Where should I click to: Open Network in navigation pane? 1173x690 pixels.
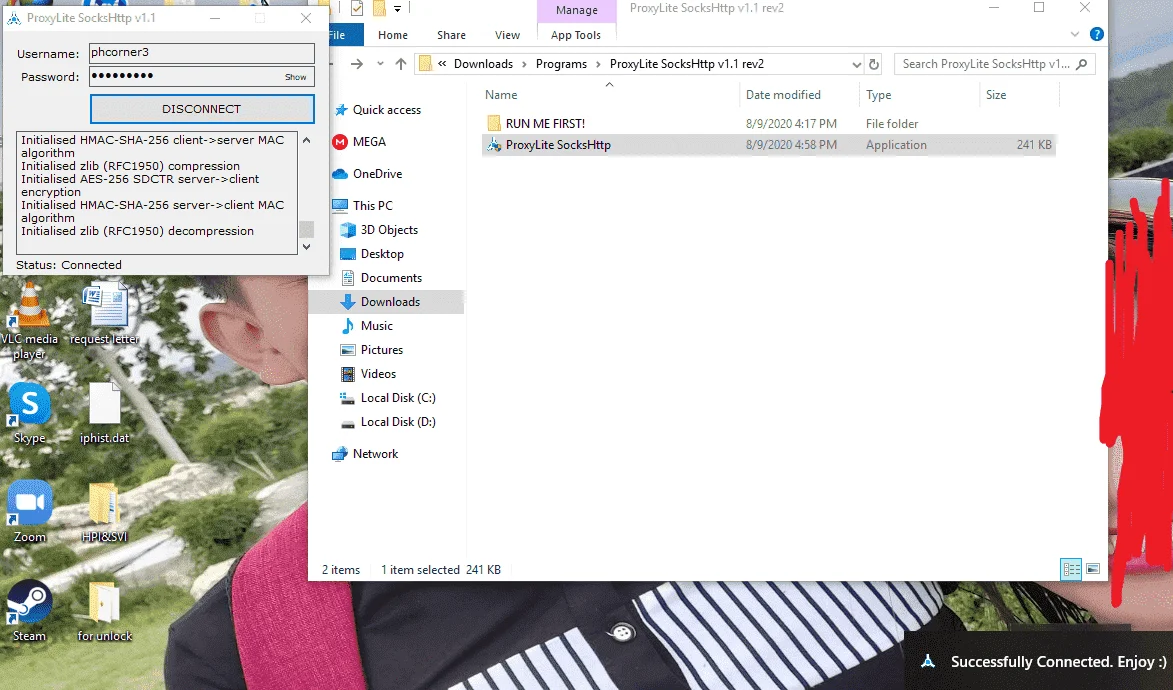click(x=375, y=454)
